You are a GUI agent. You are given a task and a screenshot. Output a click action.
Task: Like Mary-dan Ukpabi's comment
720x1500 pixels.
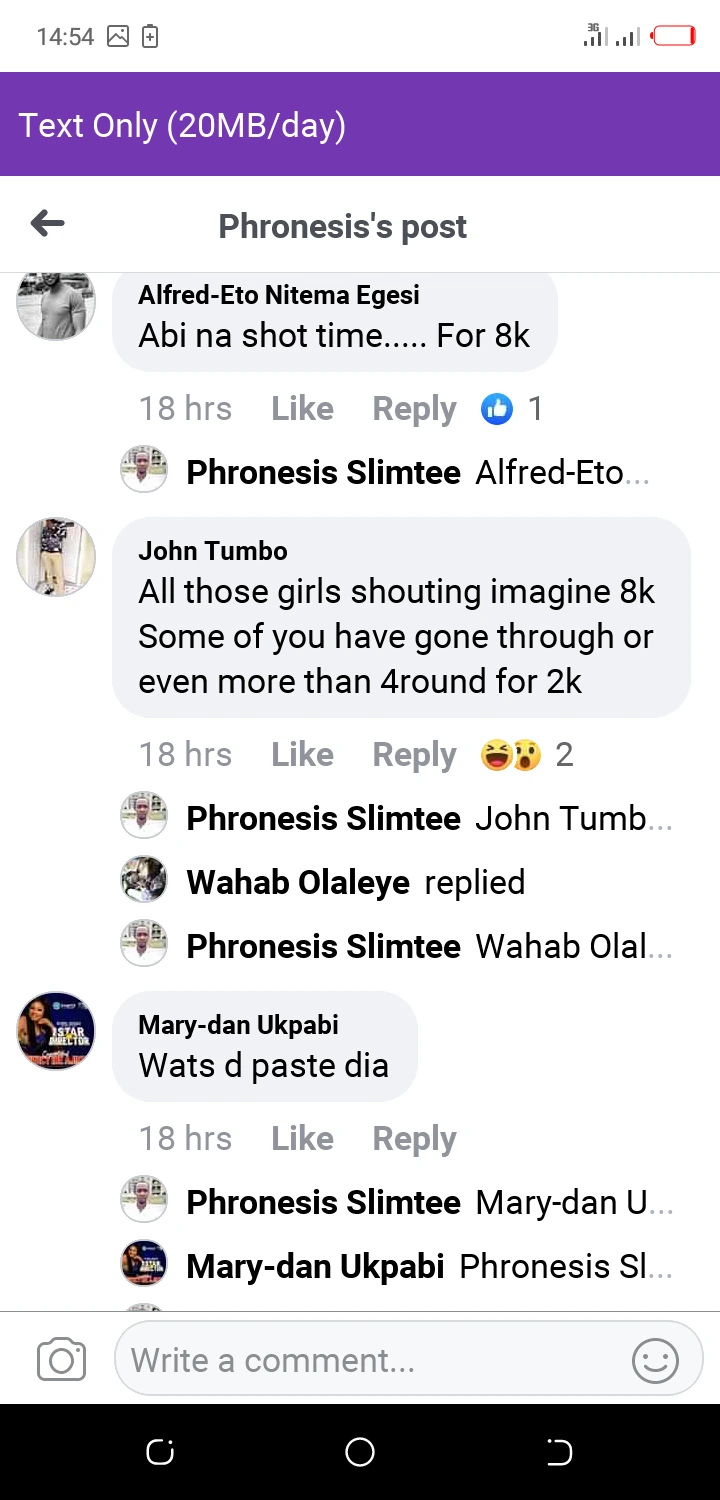click(x=302, y=1138)
